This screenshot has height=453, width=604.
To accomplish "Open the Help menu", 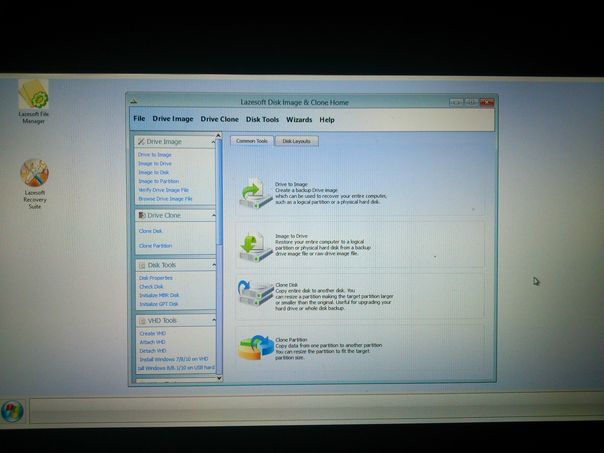I will pos(327,120).
